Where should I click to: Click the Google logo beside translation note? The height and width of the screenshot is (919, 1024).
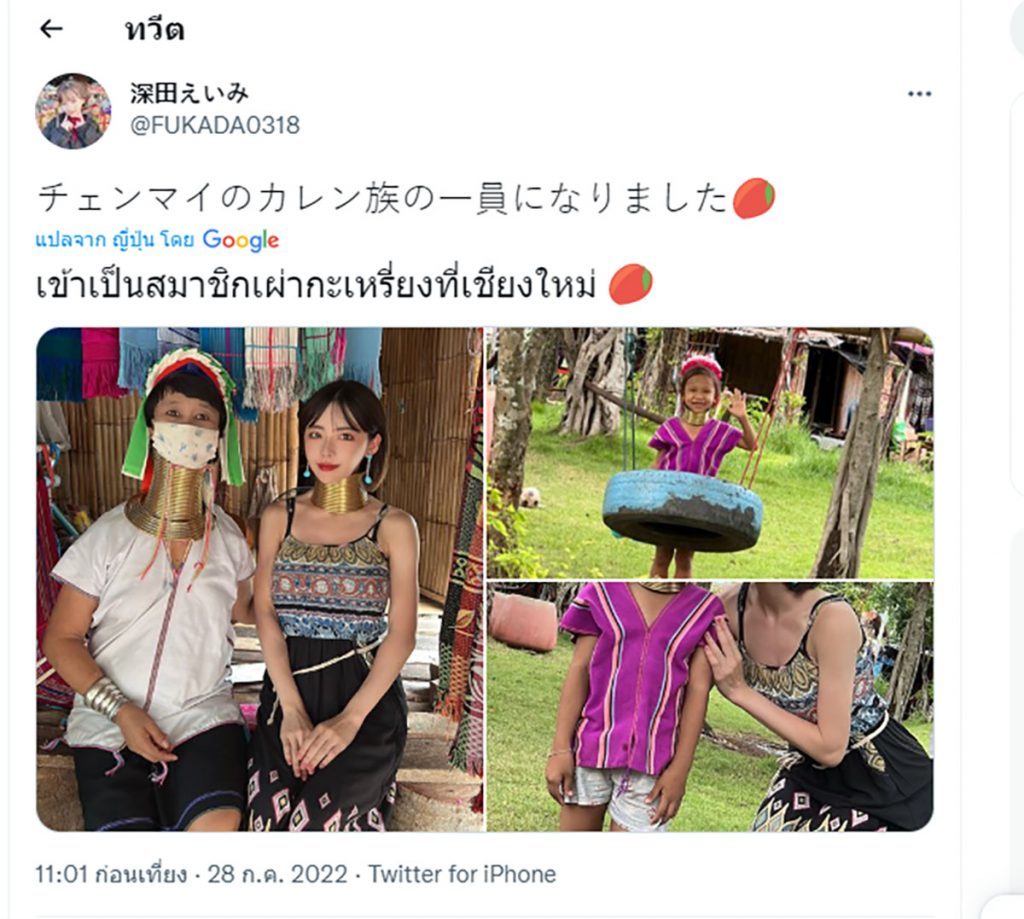click(x=241, y=240)
